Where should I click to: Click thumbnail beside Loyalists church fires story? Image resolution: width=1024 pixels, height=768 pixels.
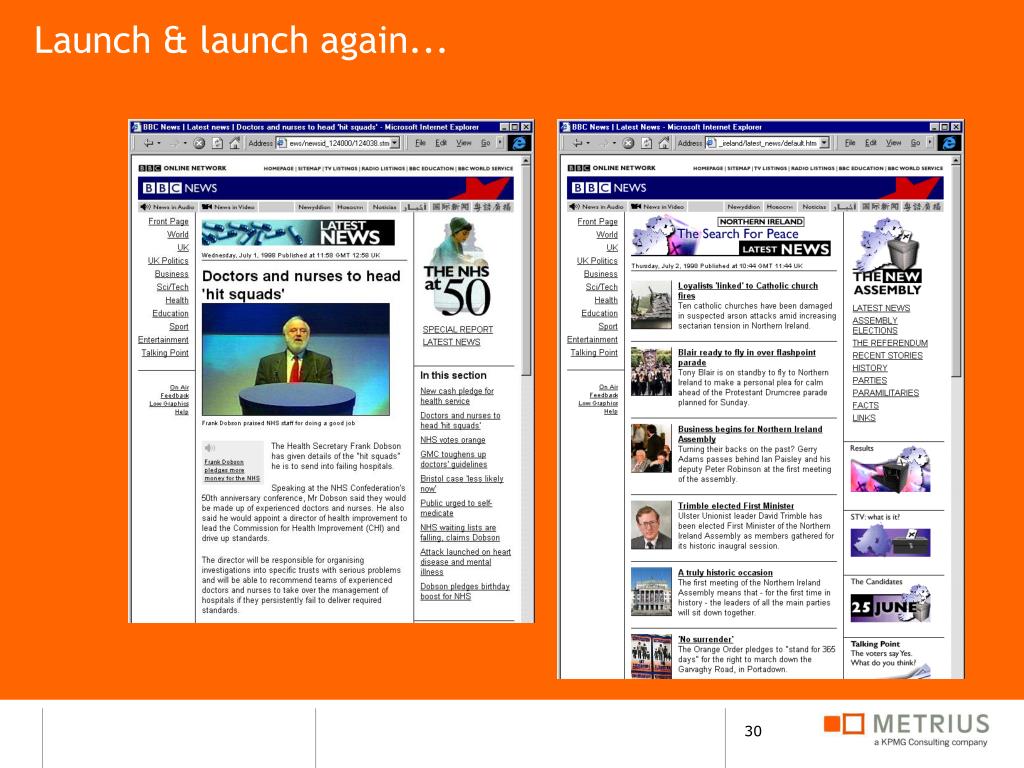(x=651, y=305)
